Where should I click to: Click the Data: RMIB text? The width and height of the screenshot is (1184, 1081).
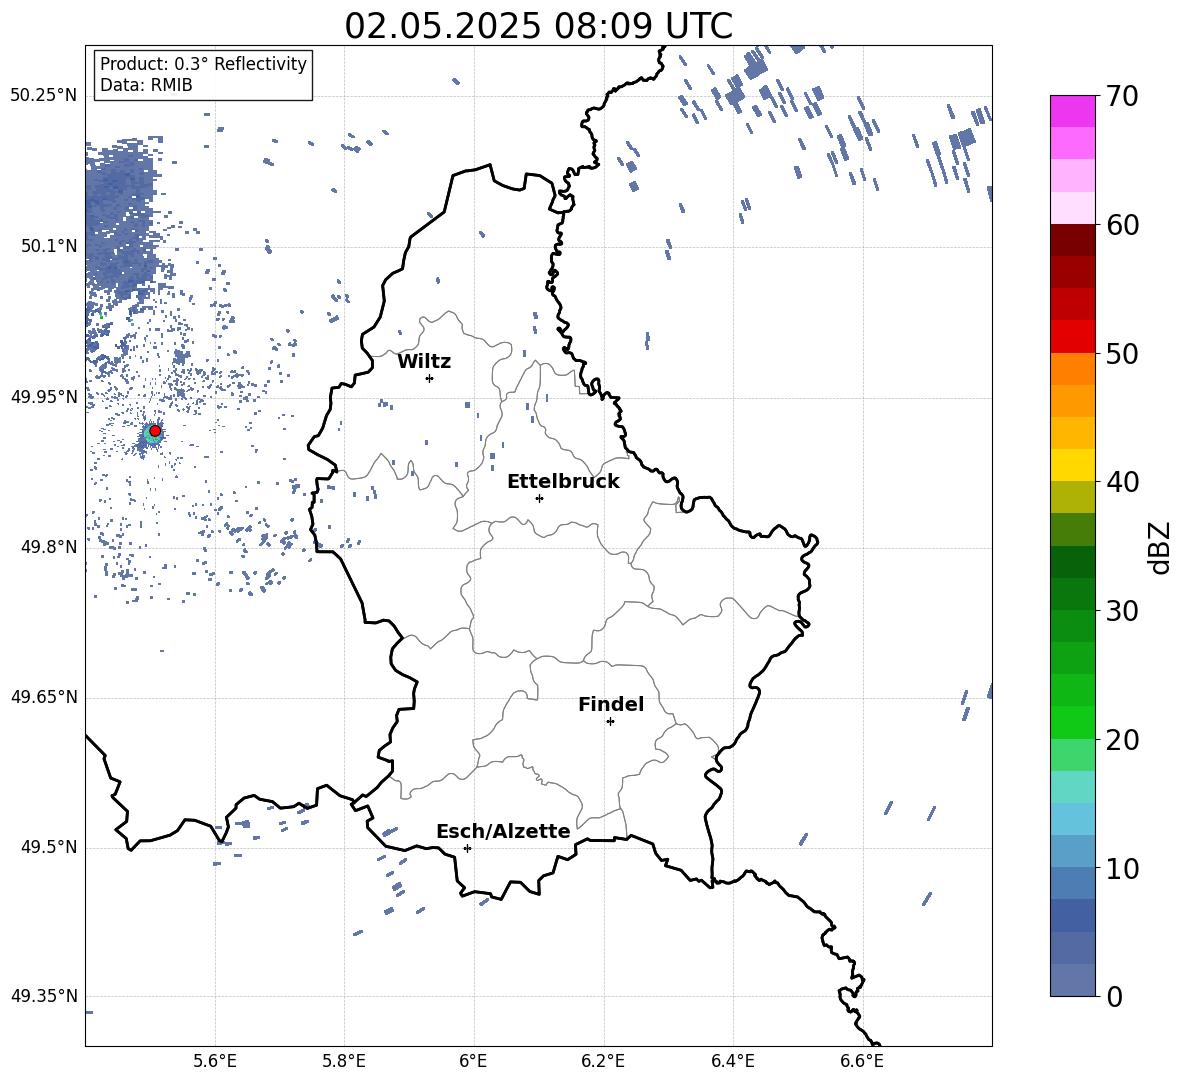pyautogui.click(x=146, y=85)
